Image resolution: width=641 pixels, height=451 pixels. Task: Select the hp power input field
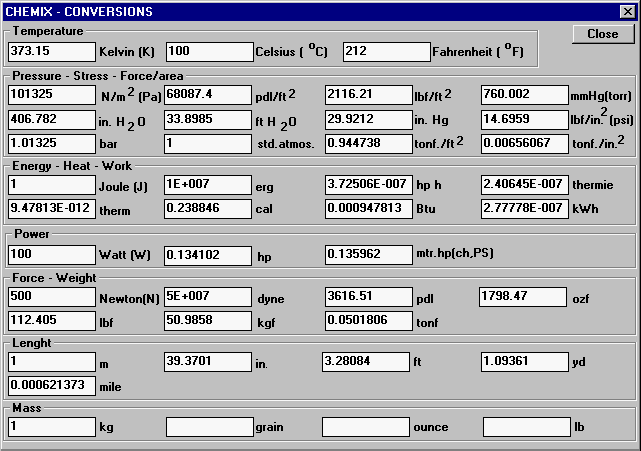click(208, 255)
